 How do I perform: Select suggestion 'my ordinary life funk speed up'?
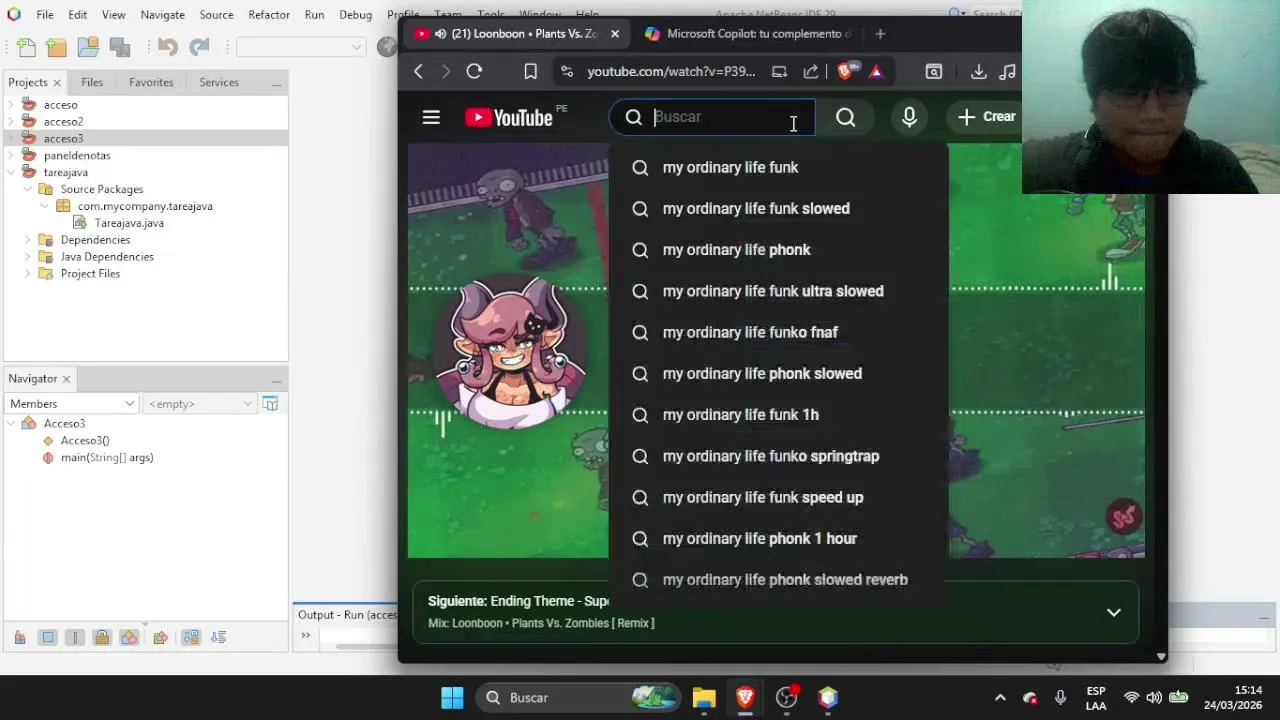(x=778, y=497)
